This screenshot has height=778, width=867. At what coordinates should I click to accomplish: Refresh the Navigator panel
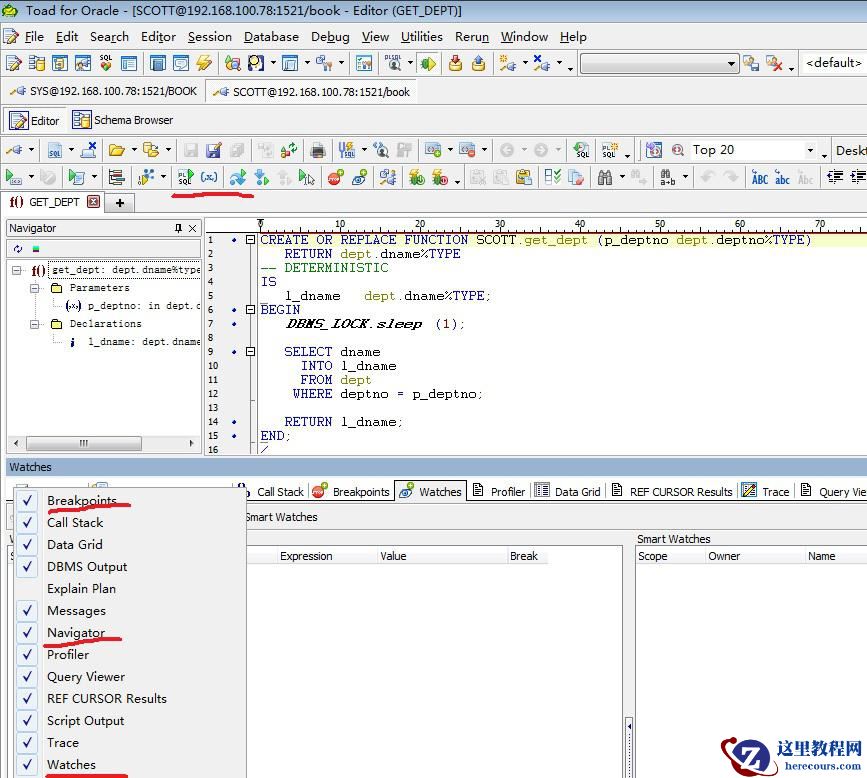pos(18,249)
